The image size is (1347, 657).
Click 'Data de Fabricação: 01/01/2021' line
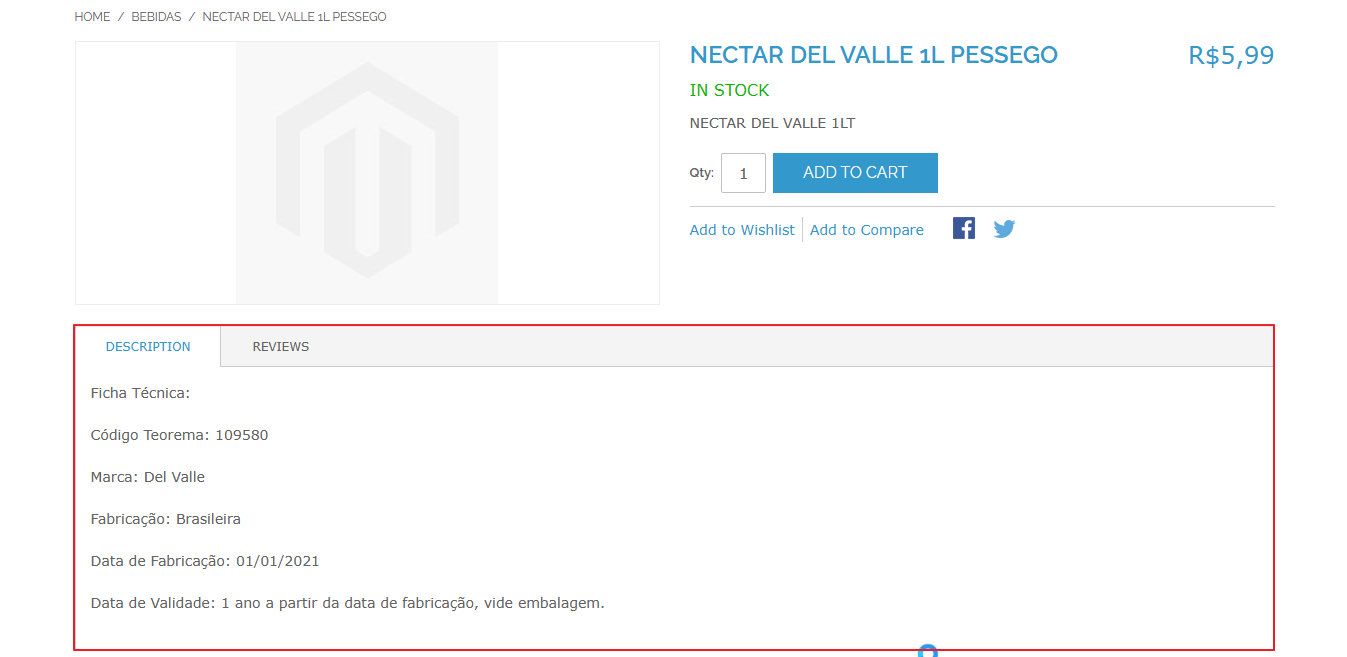point(205,561)
